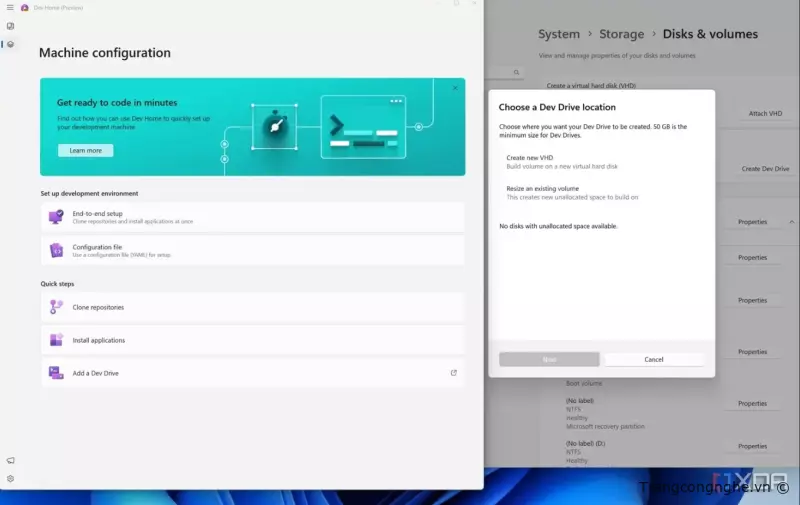The width and height of the screenshot is (800, 505).
Task: Click Cancel in Dev Drive dialog
Action: (x=654, y=359)
